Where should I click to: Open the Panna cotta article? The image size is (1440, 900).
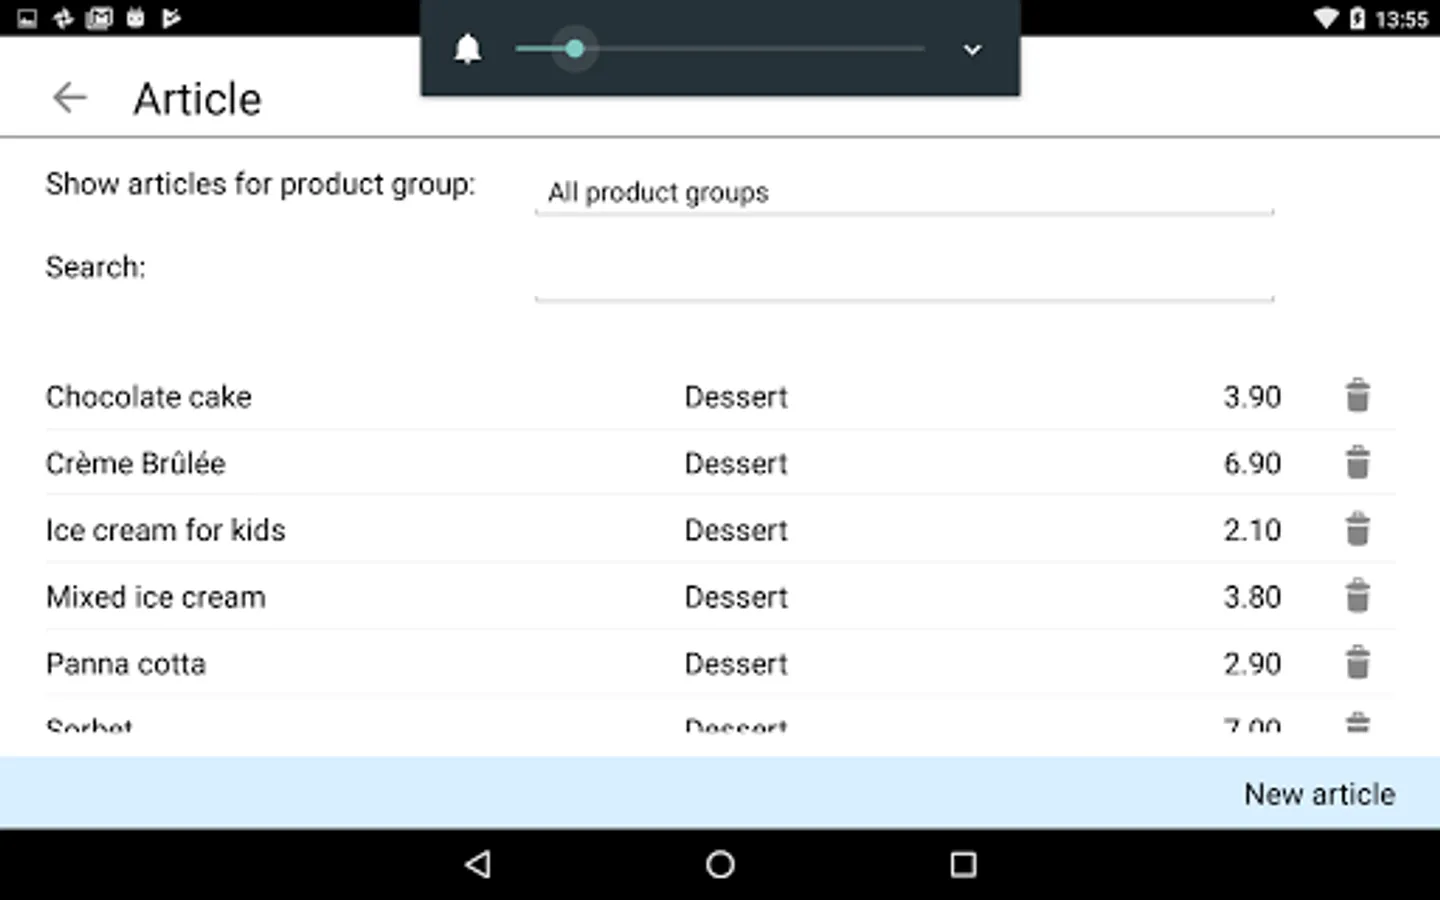click(x=126, y=664)
